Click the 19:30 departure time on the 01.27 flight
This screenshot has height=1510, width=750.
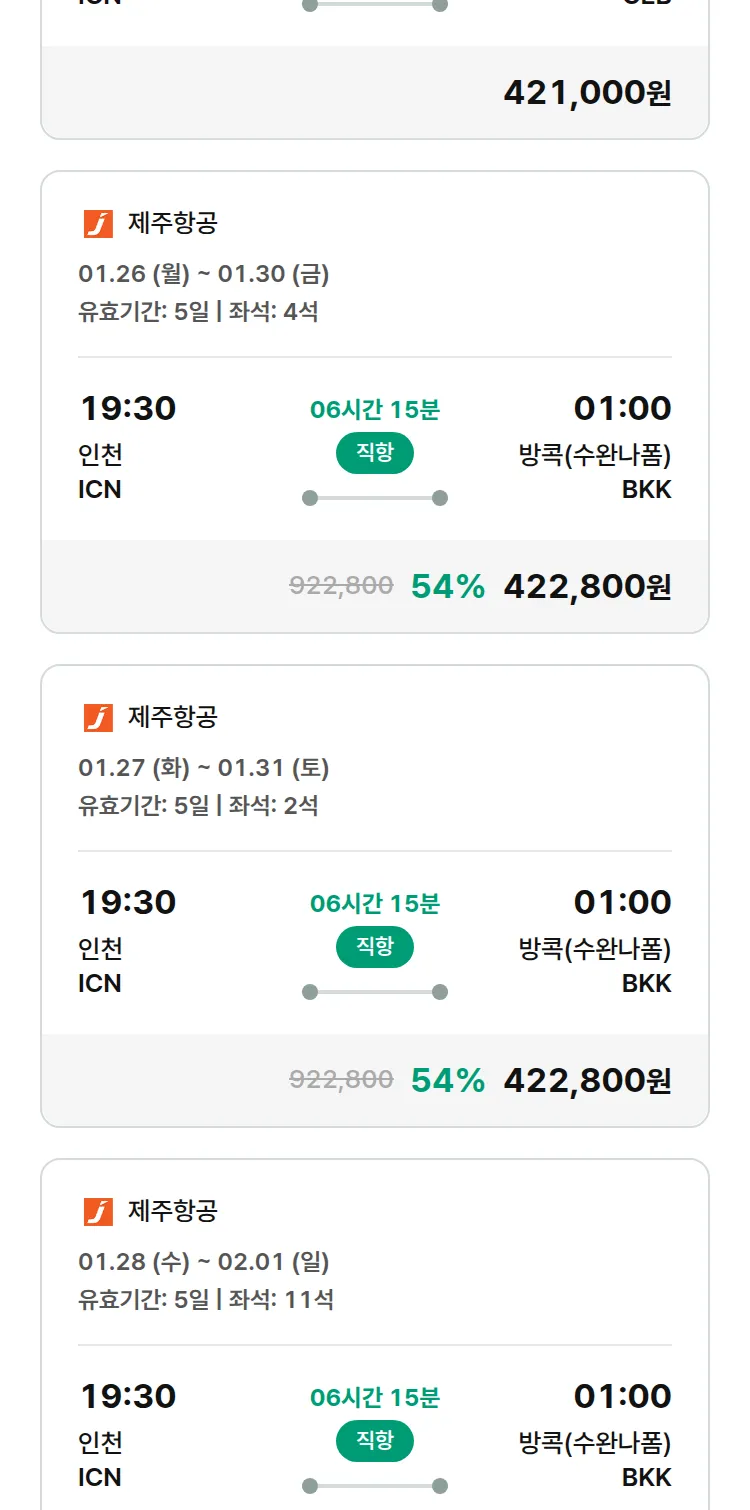pos(128,902)
